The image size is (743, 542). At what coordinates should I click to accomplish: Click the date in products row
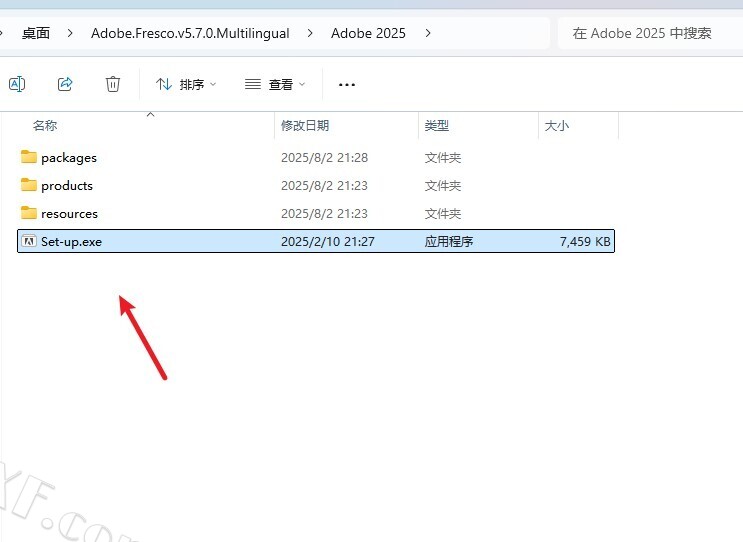click(x=325, y=186)
